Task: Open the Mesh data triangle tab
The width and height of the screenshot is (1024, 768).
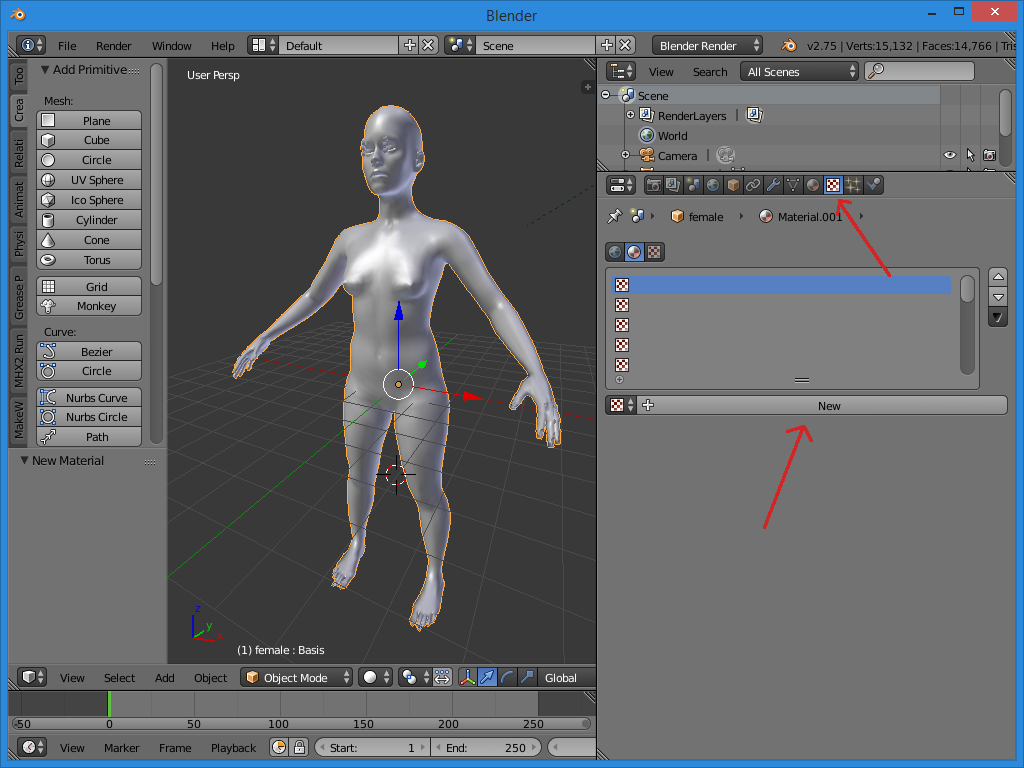Action: click(793, 185)
